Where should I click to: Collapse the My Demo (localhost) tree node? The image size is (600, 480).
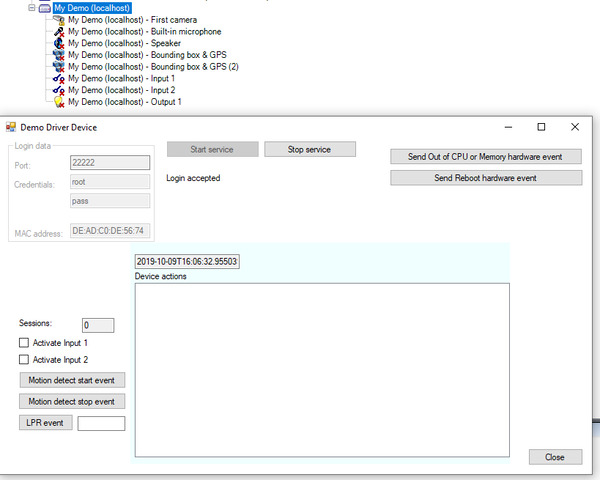32,8
